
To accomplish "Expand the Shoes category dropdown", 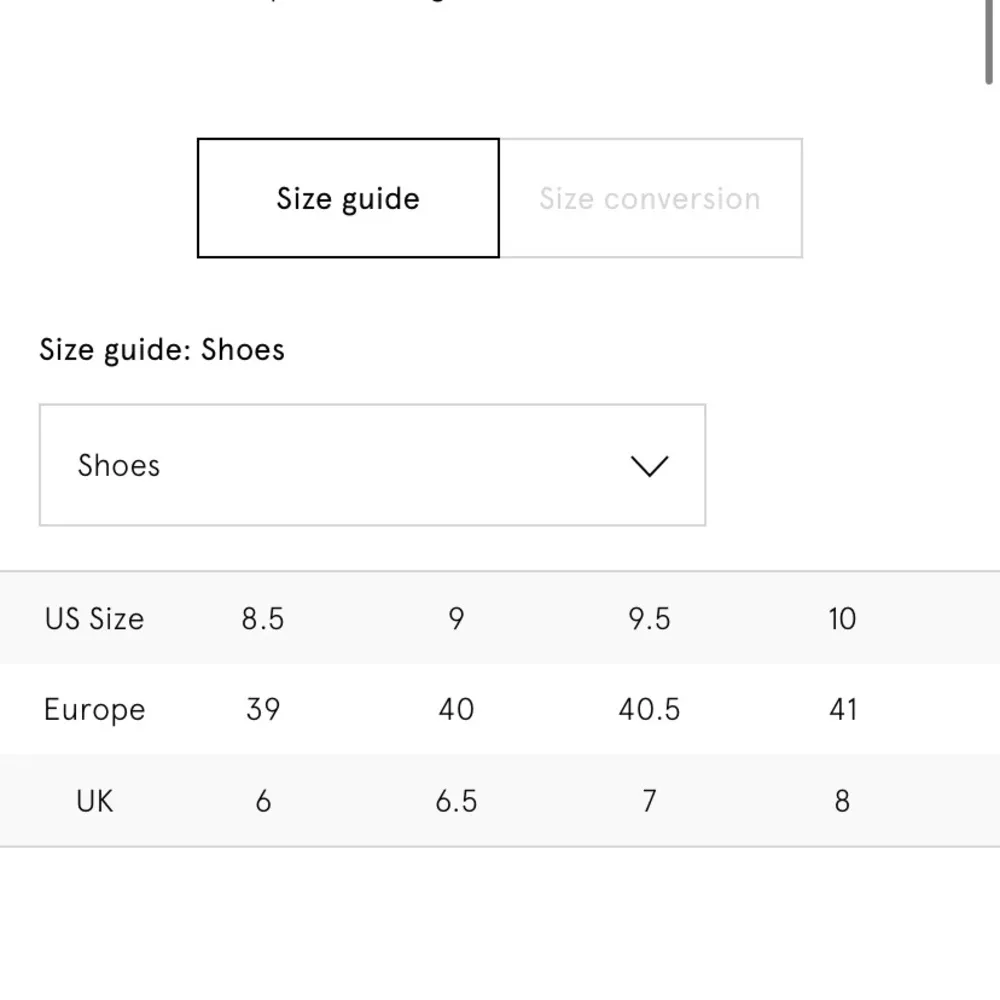I will (372, 465).
